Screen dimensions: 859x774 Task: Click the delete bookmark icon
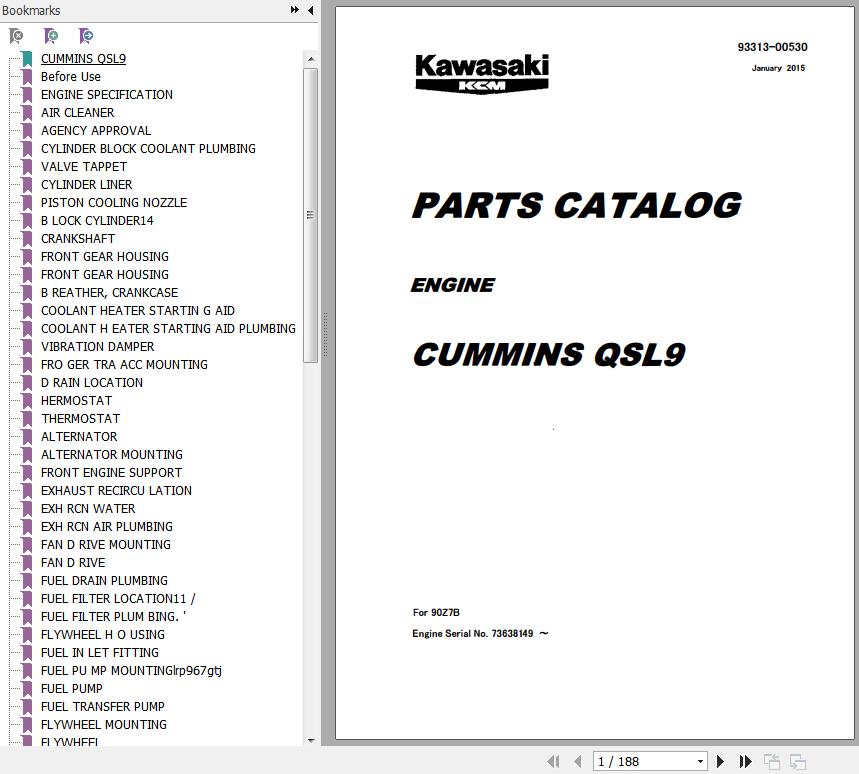16,36
